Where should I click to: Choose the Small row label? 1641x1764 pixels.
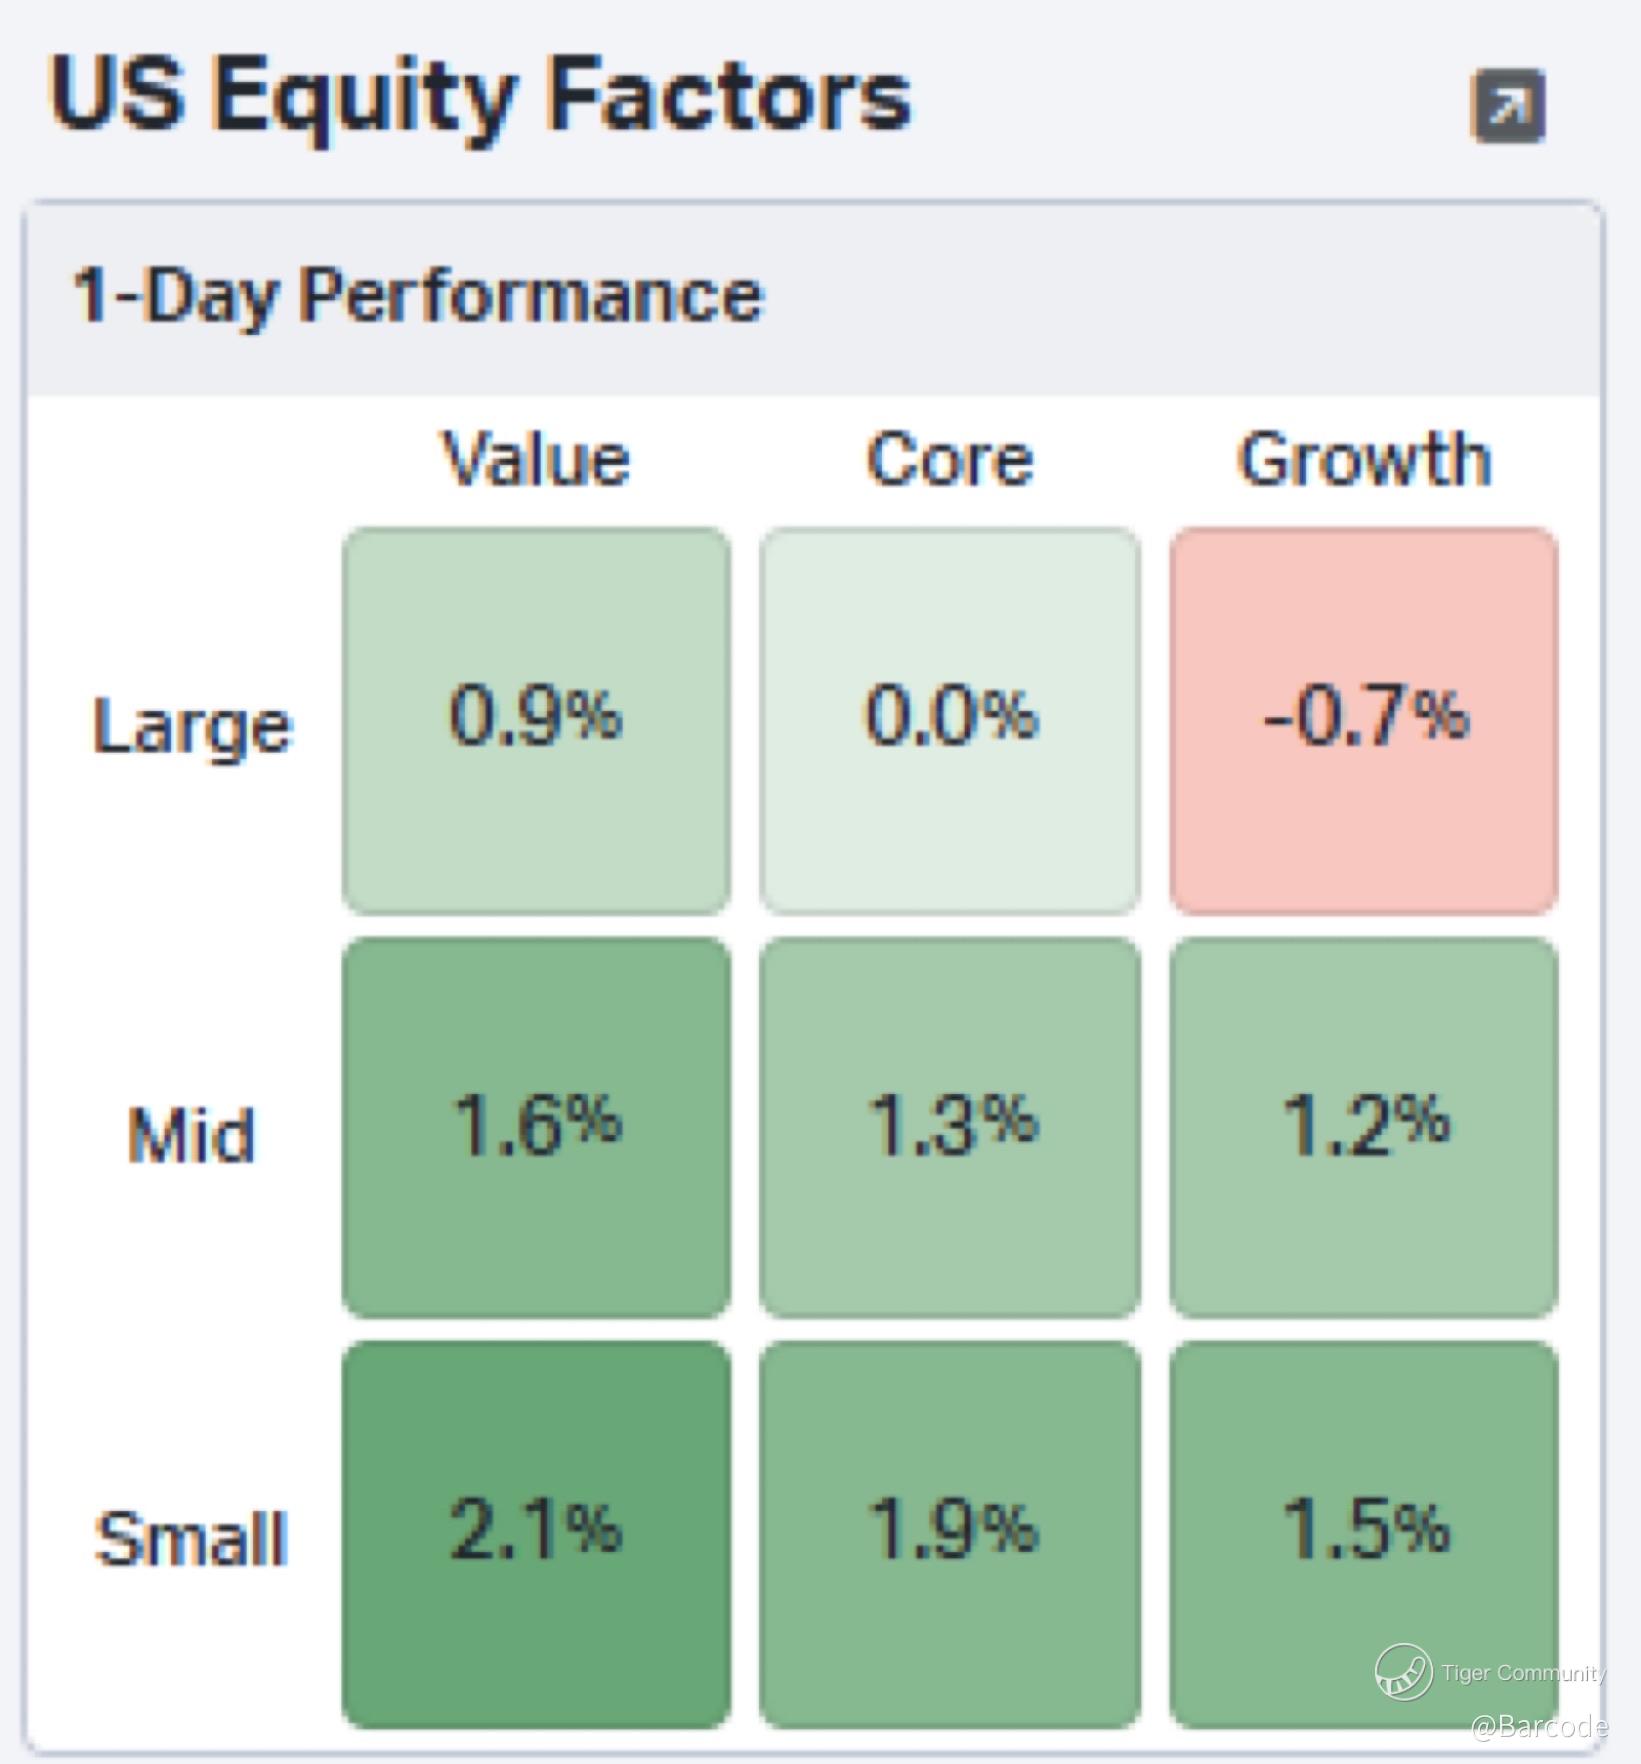192,1538
